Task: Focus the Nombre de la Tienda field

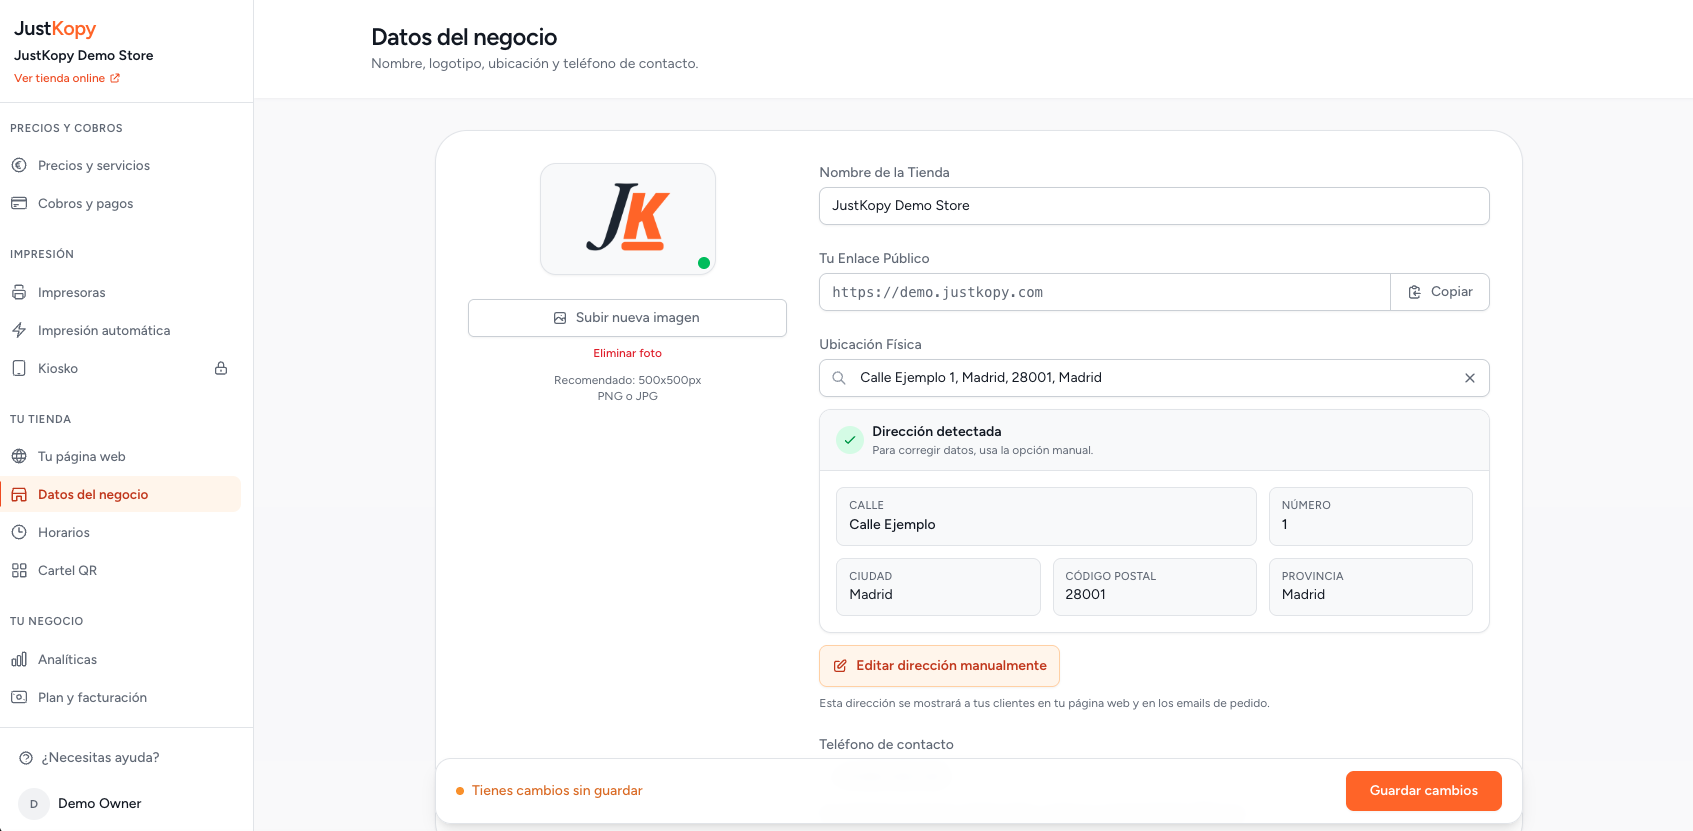Action: pyautogui.click(x=1154, y=206)
